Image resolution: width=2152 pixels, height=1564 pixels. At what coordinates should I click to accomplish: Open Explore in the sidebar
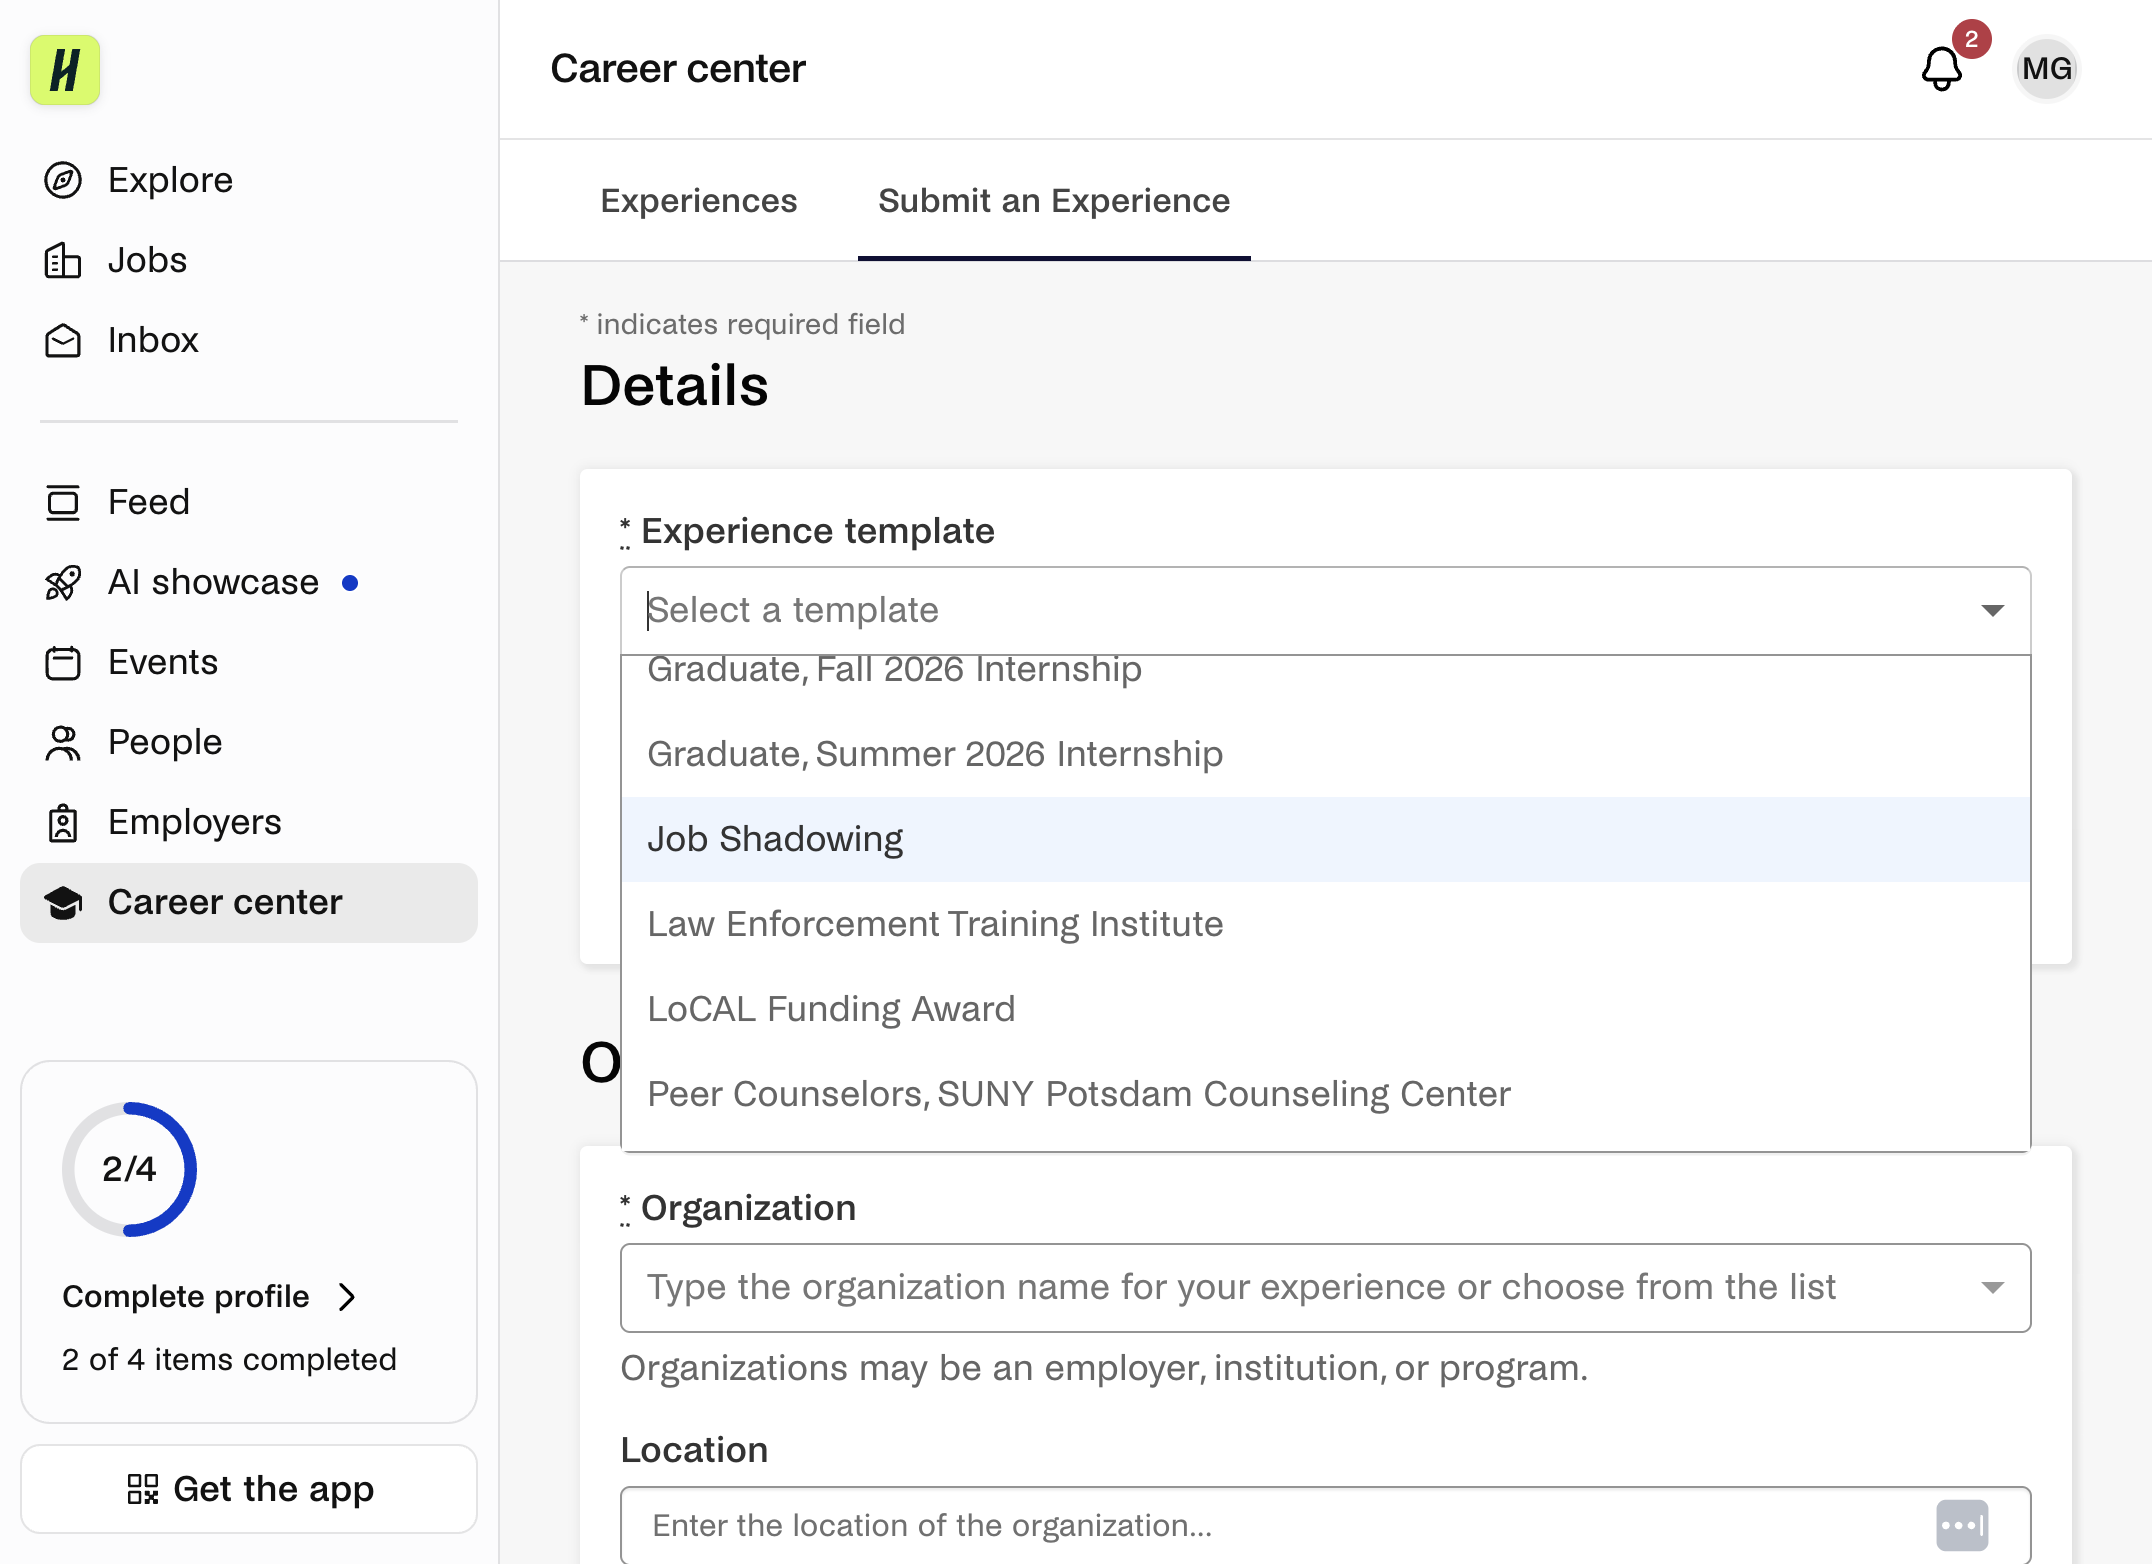[x=249, y=180]
